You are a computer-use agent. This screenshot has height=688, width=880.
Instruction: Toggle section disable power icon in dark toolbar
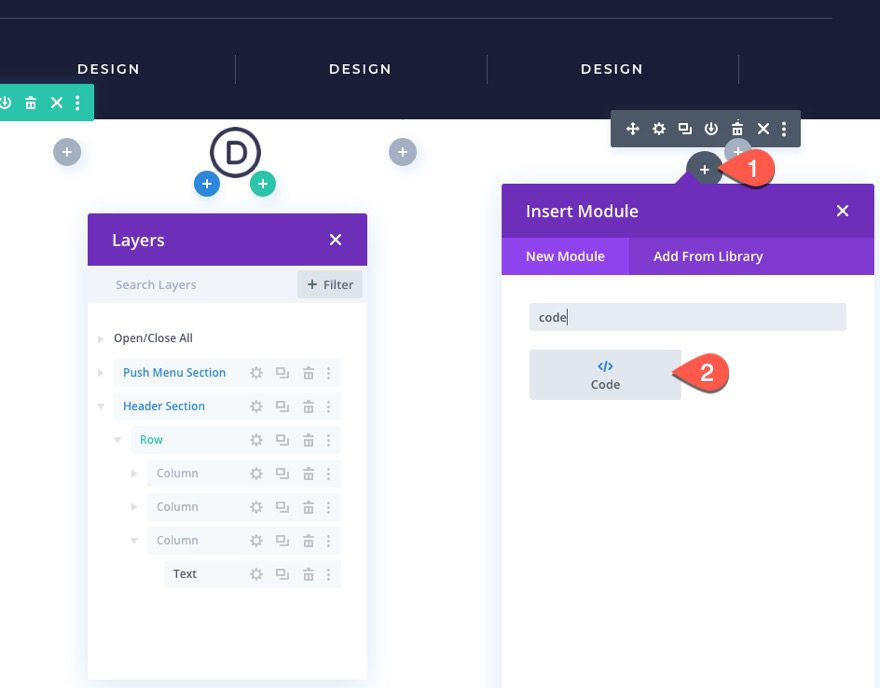click(x=710, y=128)
